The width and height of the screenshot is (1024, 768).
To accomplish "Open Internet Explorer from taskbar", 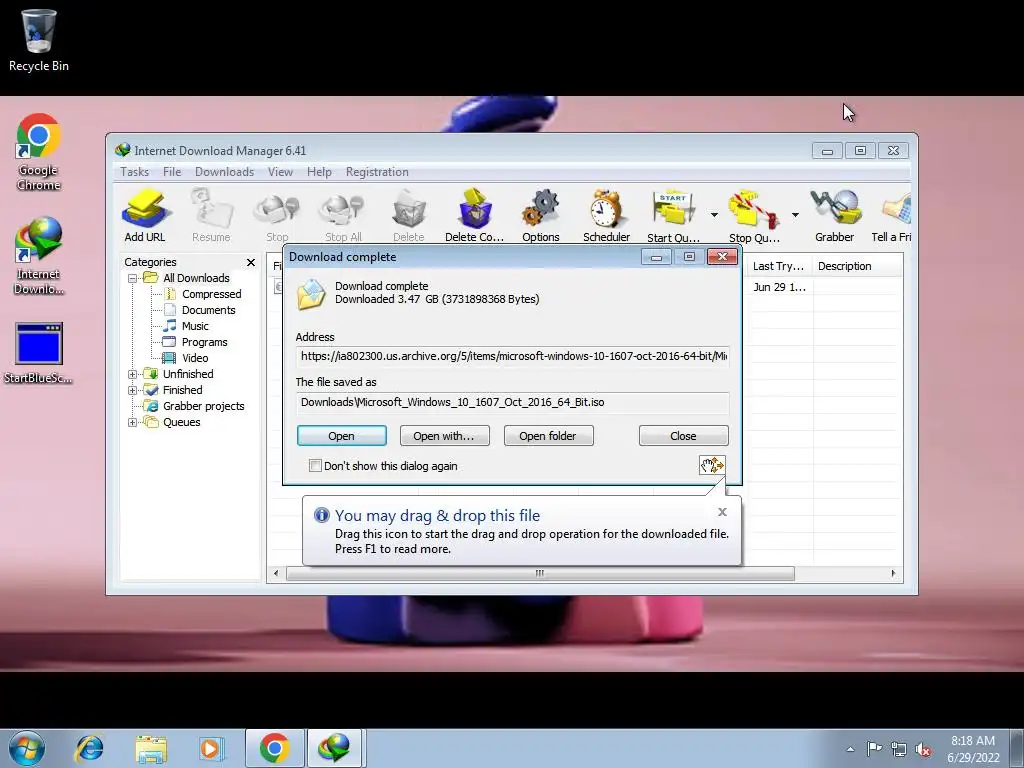I will coord(89,748).
